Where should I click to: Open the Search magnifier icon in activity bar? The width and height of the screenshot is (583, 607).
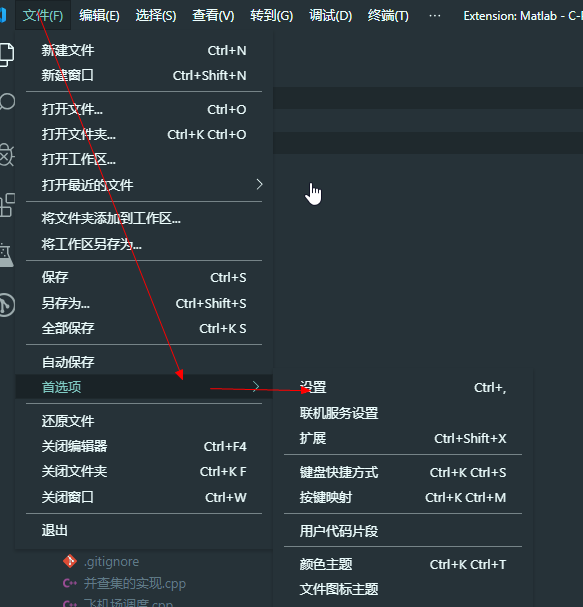[7, 103]
